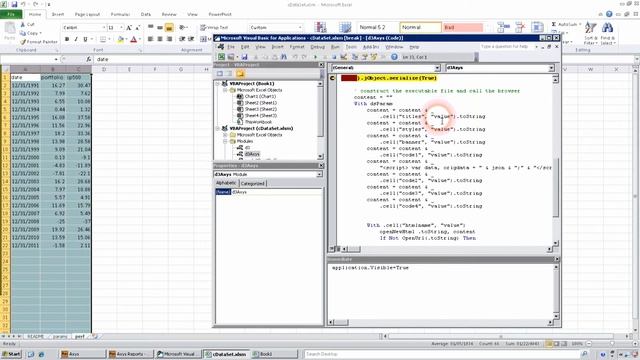Click the Sort & Filter icon
The height and width of the screenshot is (360, 640).
coord(590,33)
